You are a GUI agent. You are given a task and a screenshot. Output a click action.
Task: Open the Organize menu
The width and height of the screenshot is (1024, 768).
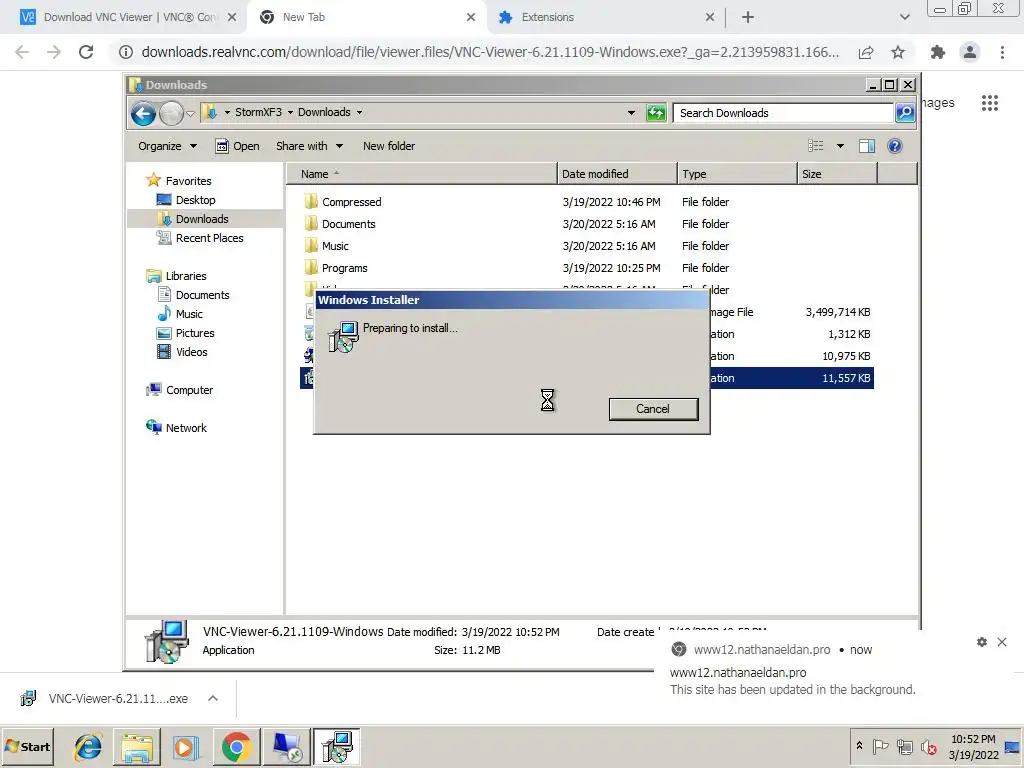click(x=167, y=146)
